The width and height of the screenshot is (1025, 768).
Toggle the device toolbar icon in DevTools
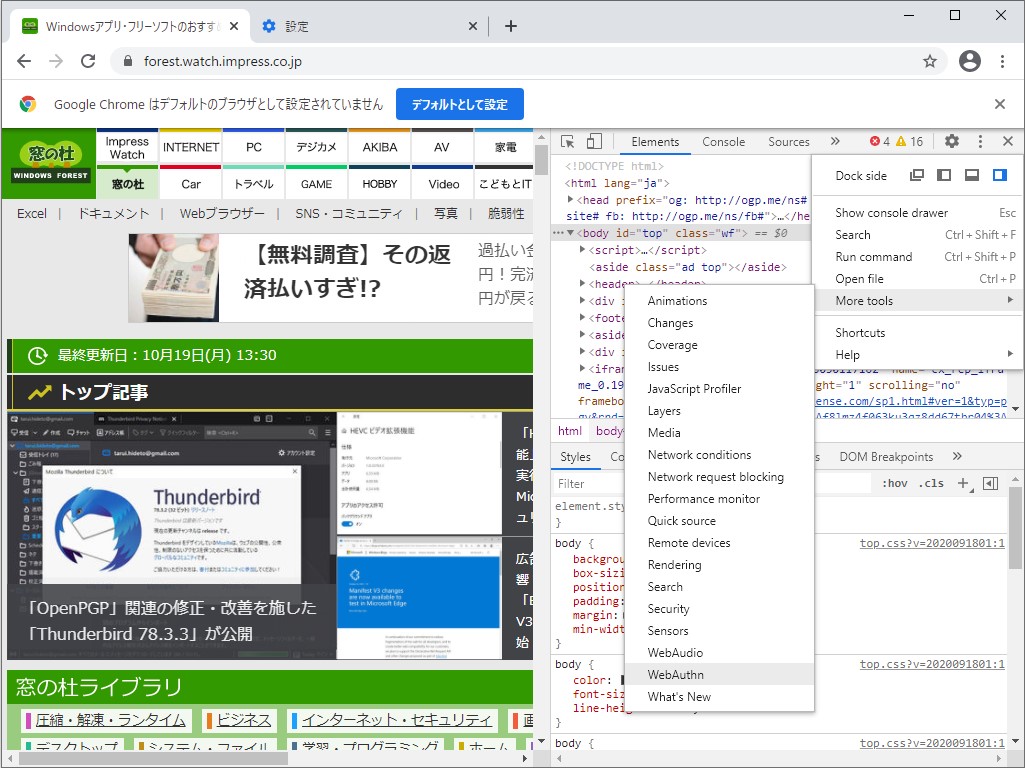(x=593, y=142)
